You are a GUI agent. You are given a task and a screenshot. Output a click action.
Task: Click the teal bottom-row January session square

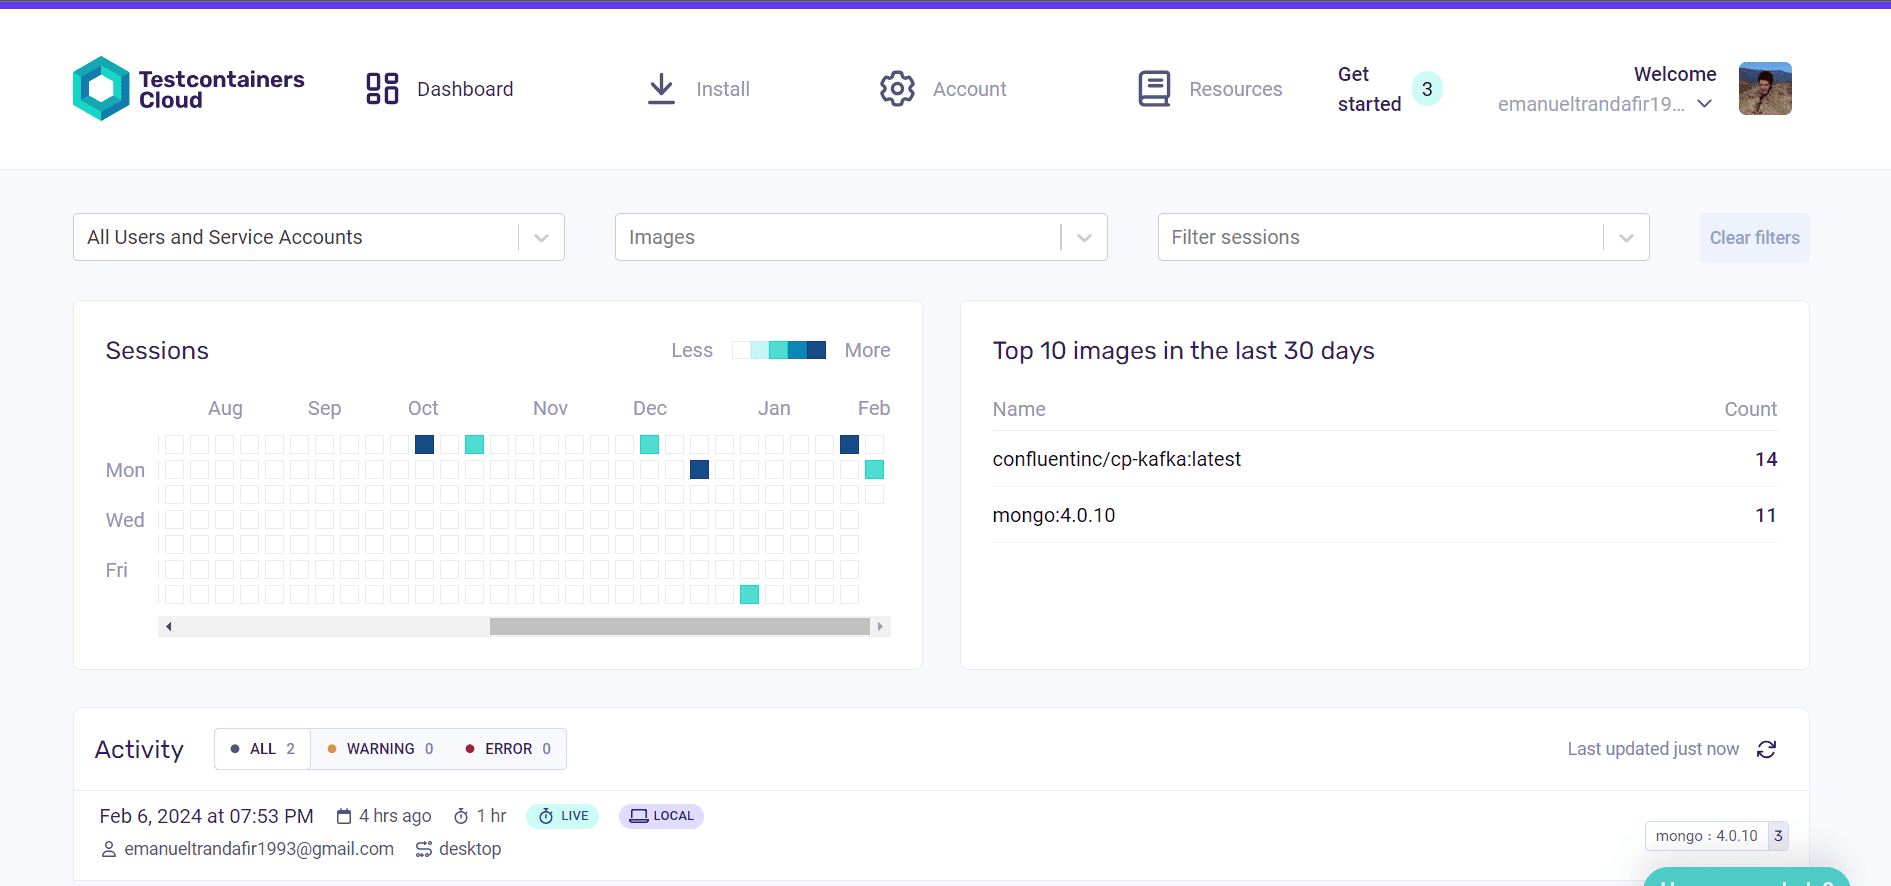(749, 594)
